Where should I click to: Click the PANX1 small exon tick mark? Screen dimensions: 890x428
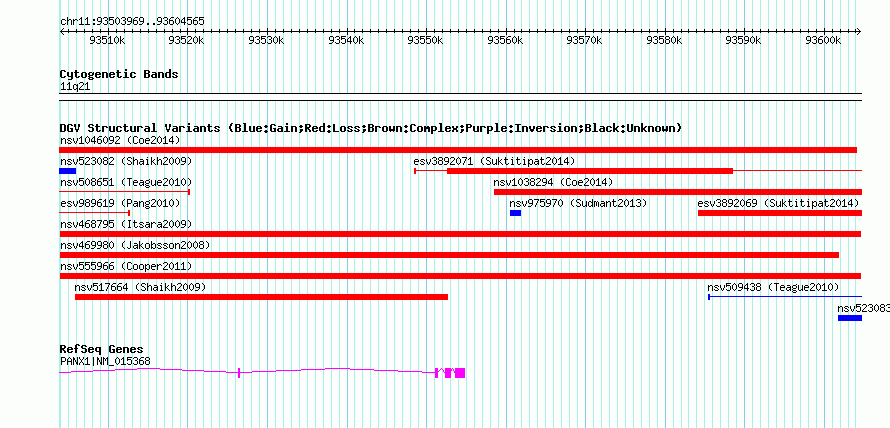tap(239, 372)
